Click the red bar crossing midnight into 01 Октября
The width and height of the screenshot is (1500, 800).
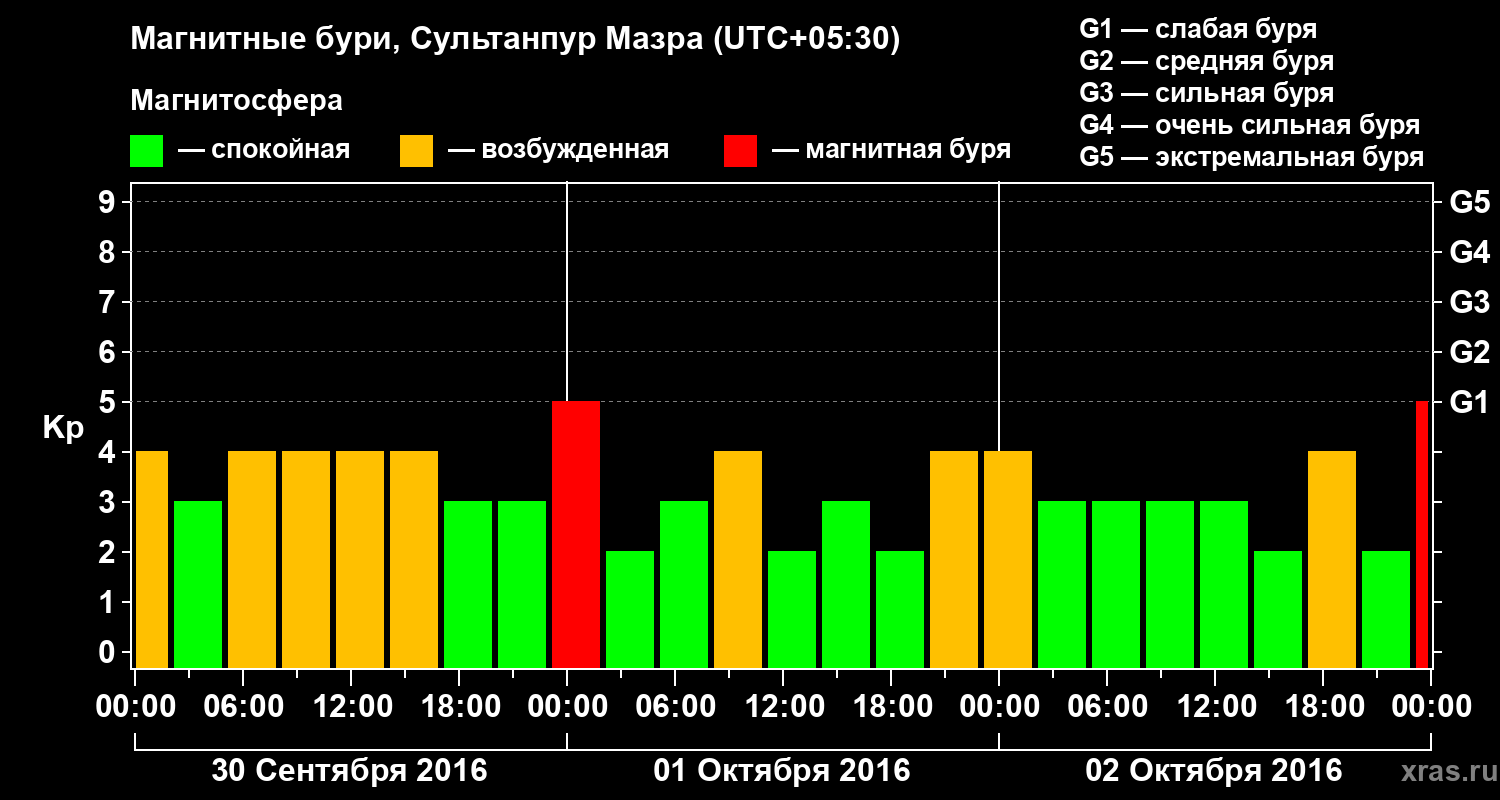[x=576, y=534]
